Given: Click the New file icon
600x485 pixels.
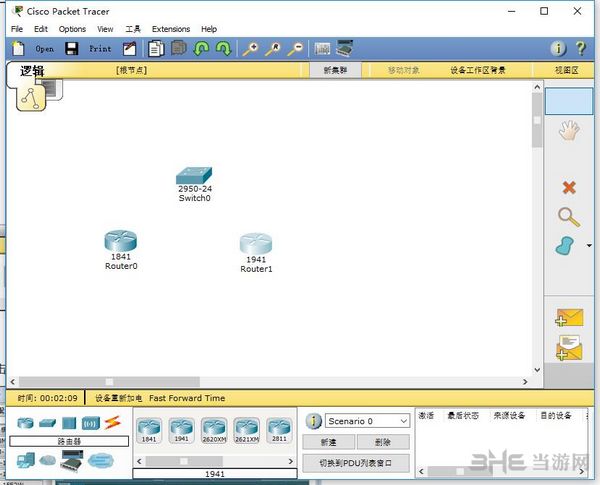Looking at the screenshot, I should point(18,49).
